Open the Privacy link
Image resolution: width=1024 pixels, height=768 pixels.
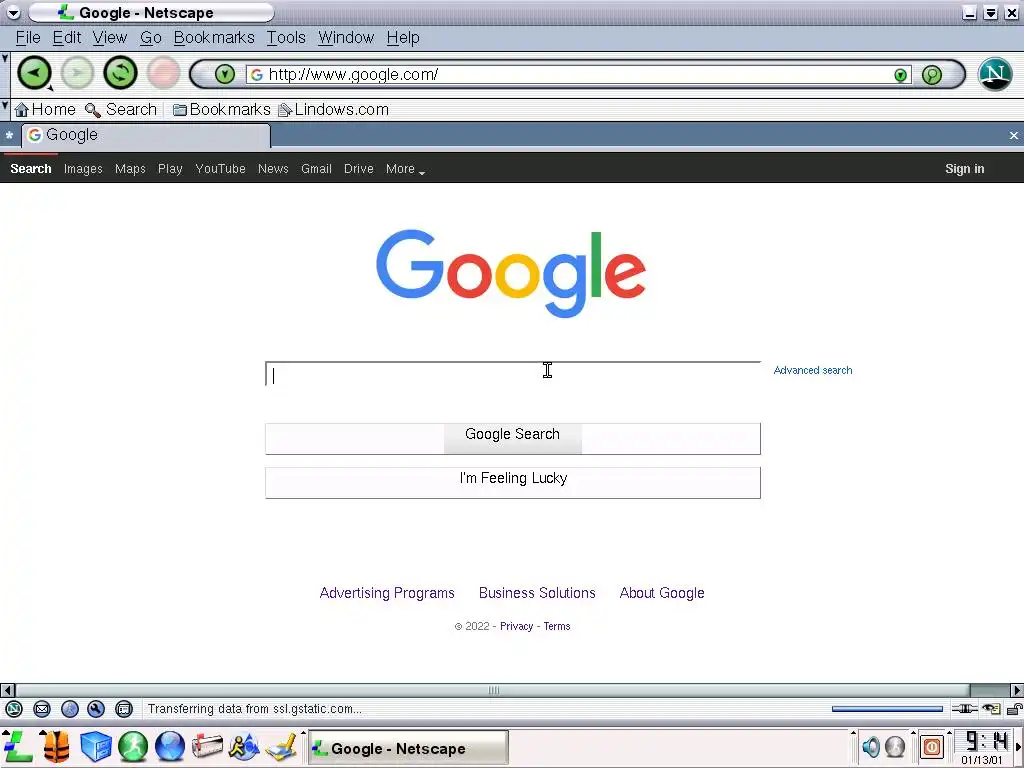(517, 626)
